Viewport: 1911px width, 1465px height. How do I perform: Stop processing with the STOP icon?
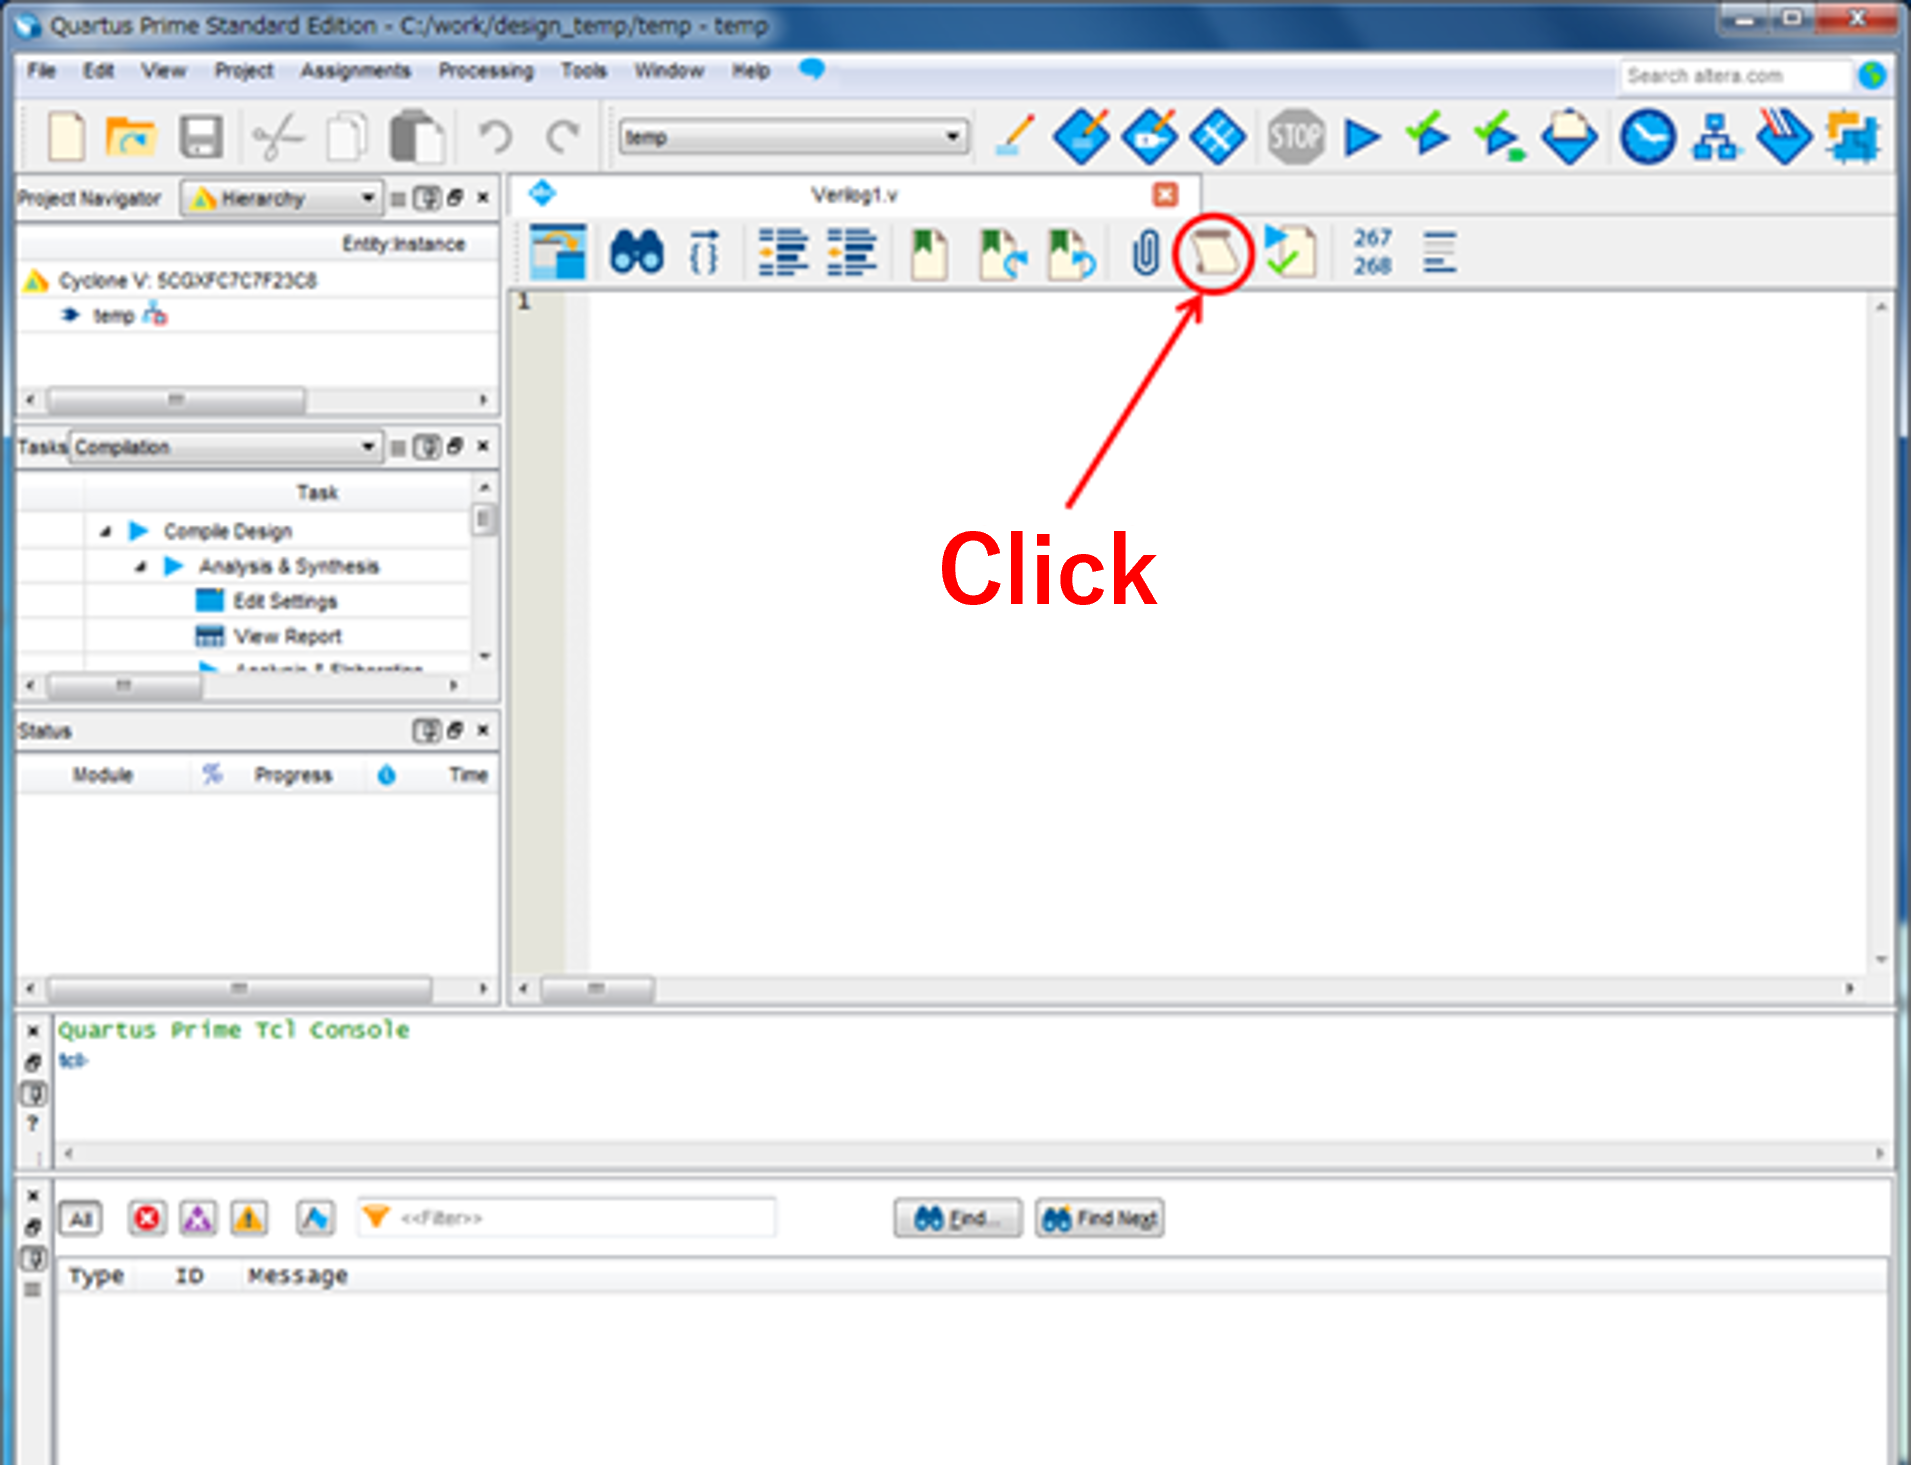point(1296,136)
